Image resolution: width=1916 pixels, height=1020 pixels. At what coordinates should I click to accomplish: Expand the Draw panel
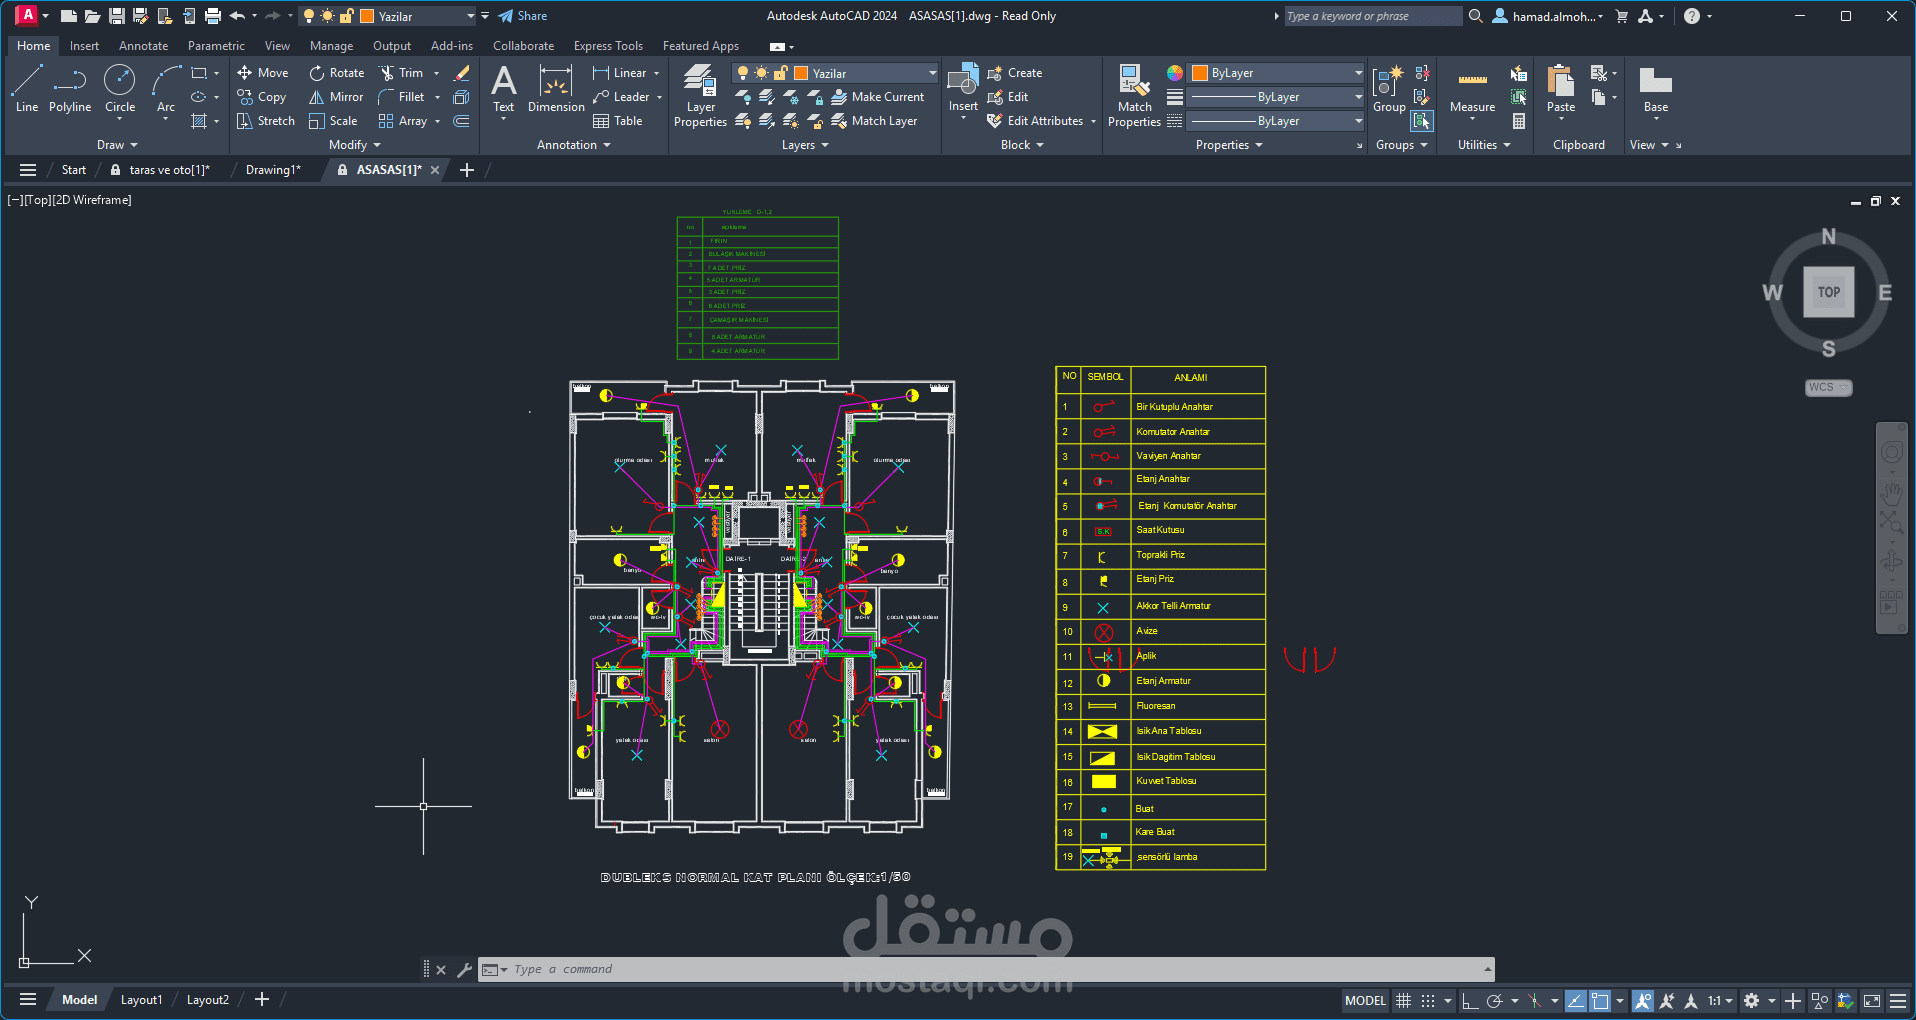pos(117,145)
